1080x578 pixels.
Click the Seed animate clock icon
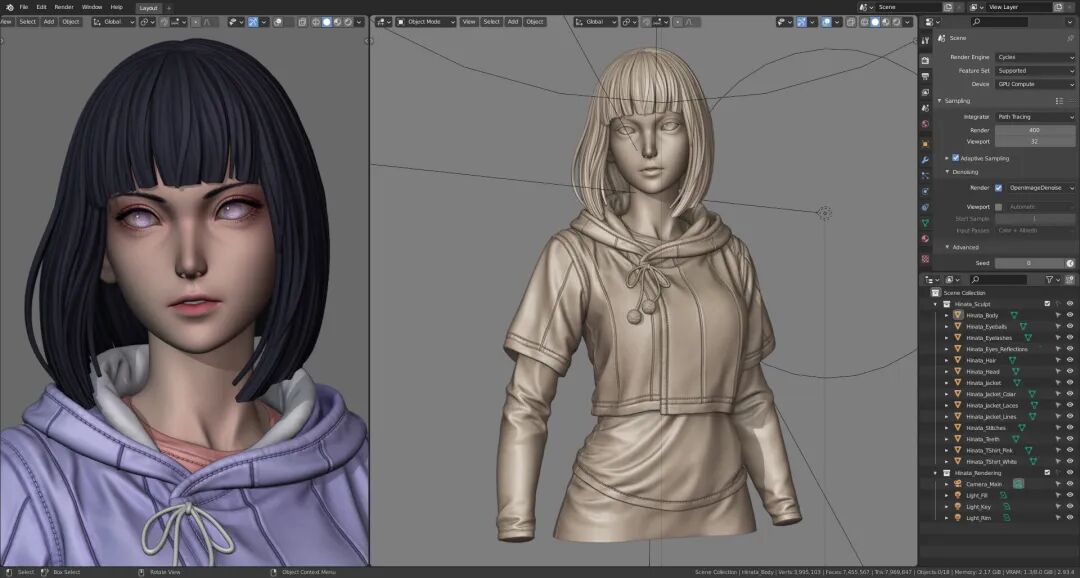tap(1070, 263)
